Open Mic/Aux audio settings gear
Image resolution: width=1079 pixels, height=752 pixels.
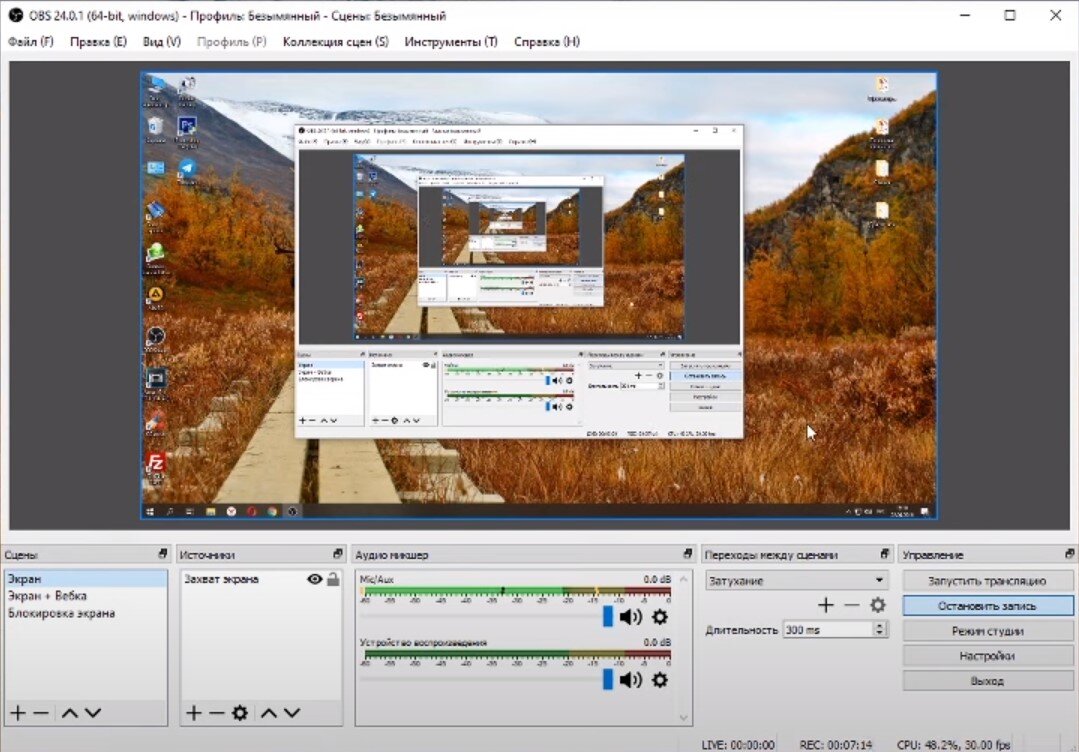click(659, 617)
